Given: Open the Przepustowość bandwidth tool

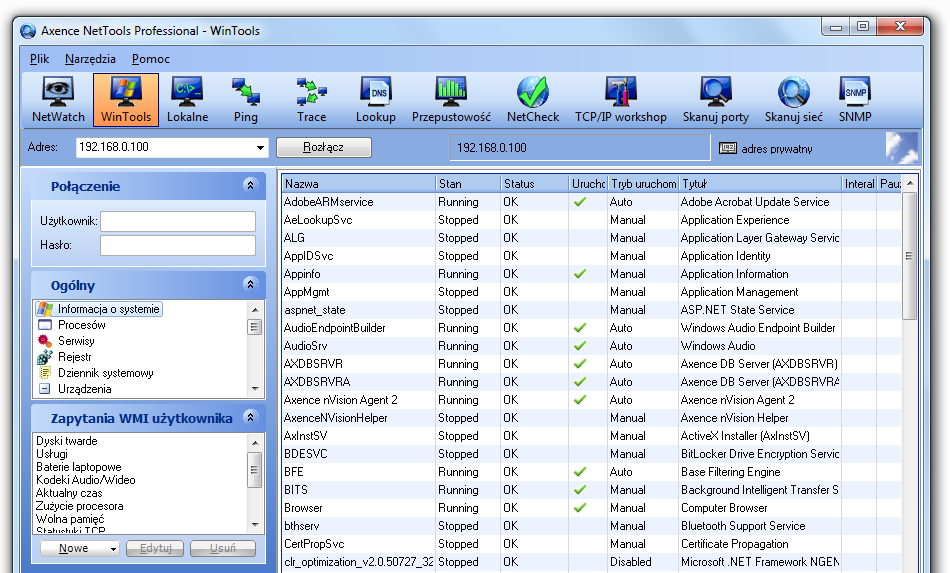Looking at the screenshot, I should click(451, 100).
